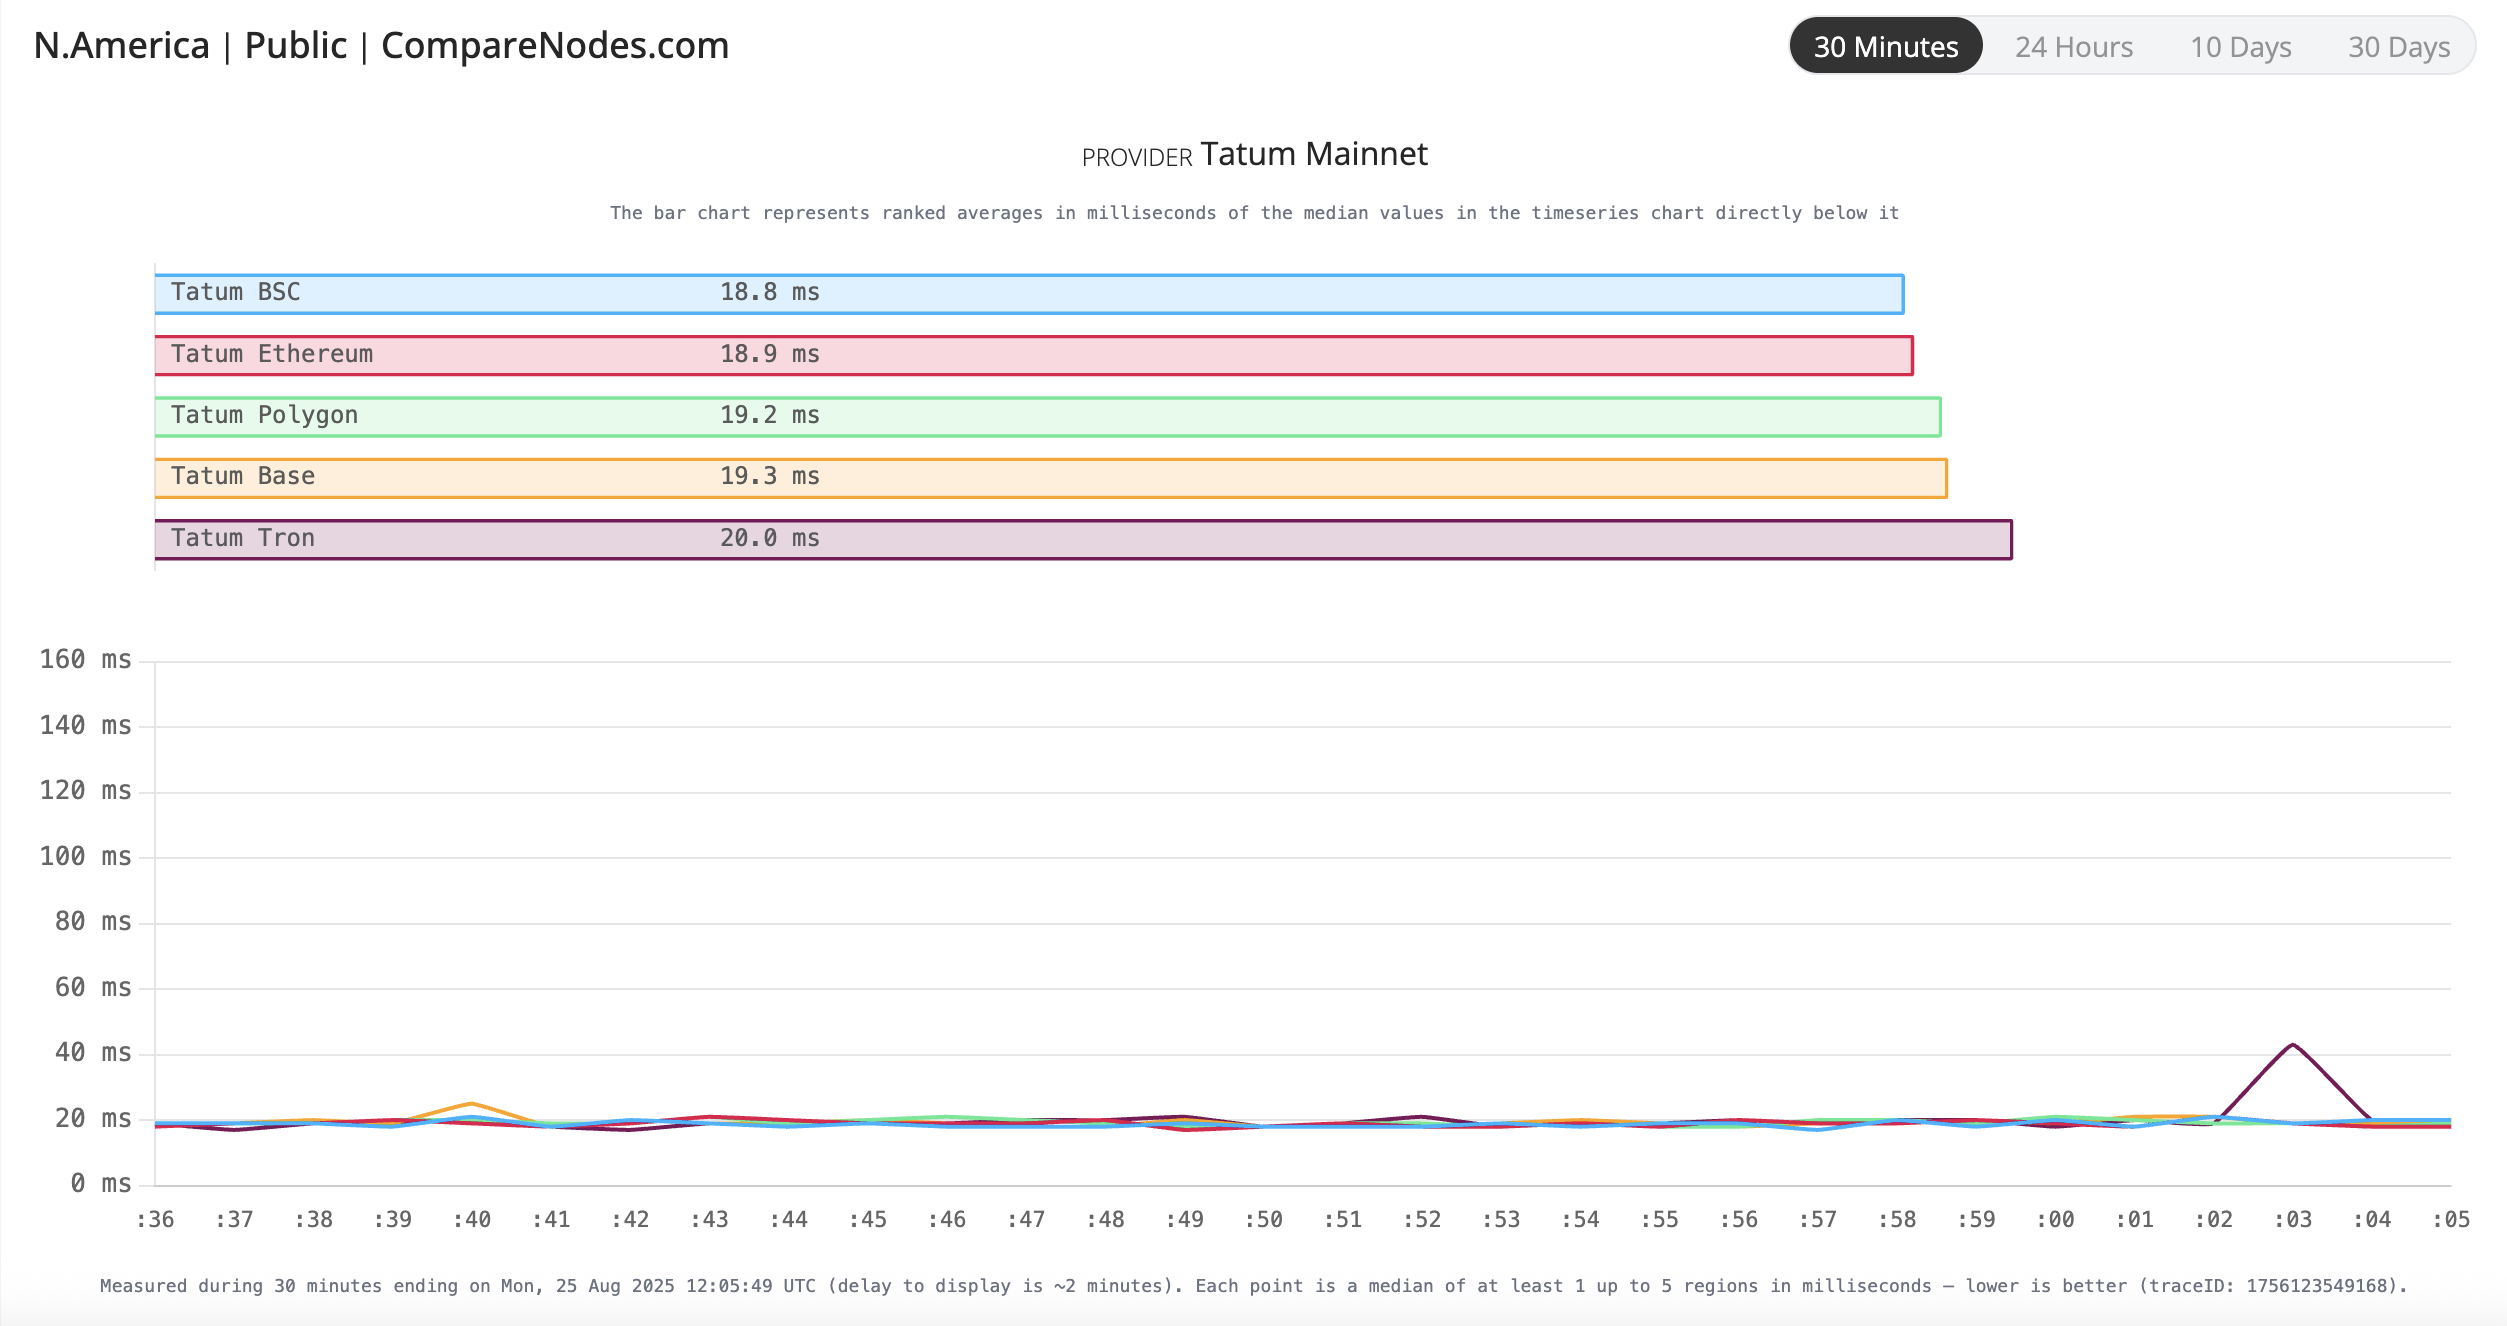
Task: Click the ':56' x-axis tick label
Action: click(1738, 1220)
